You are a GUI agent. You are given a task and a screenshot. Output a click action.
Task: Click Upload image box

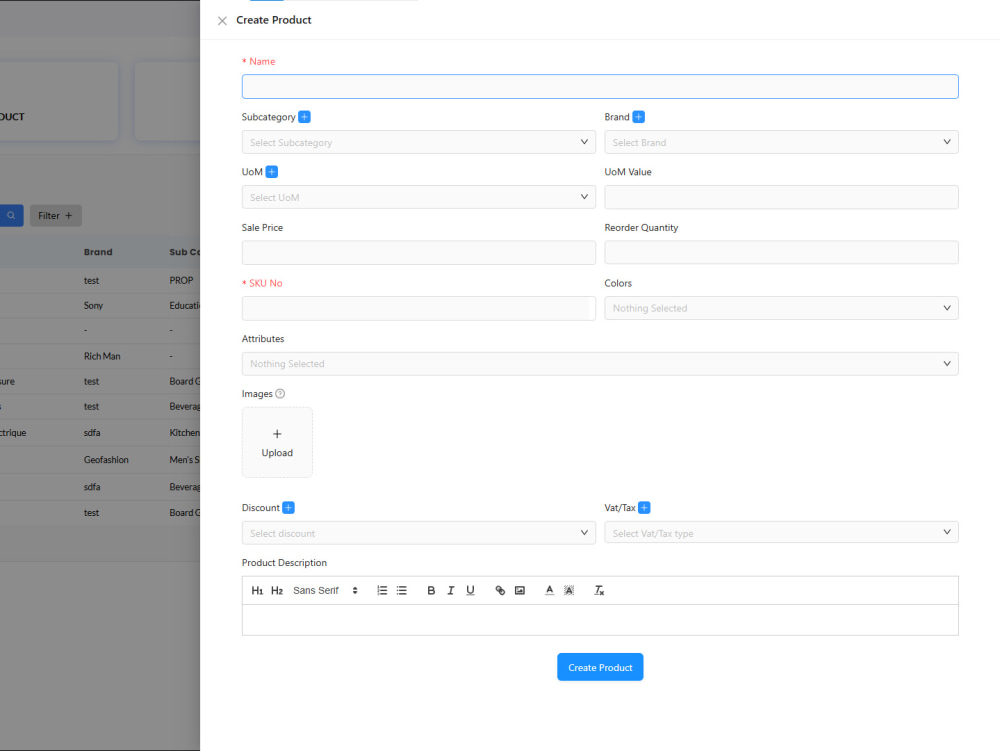[277, 442]
